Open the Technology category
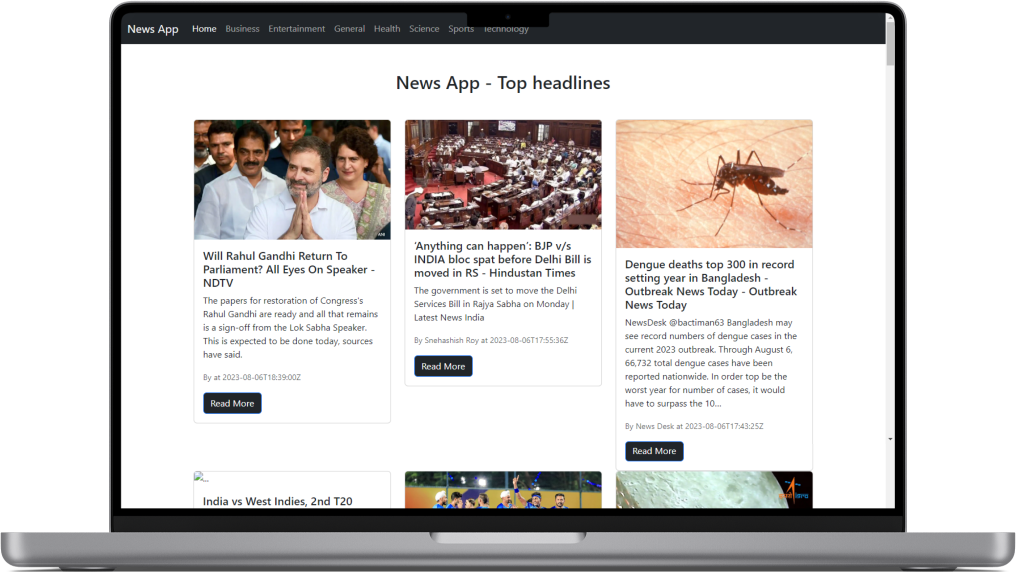This screenshot has width=1016, height=572. click(506, 29)
